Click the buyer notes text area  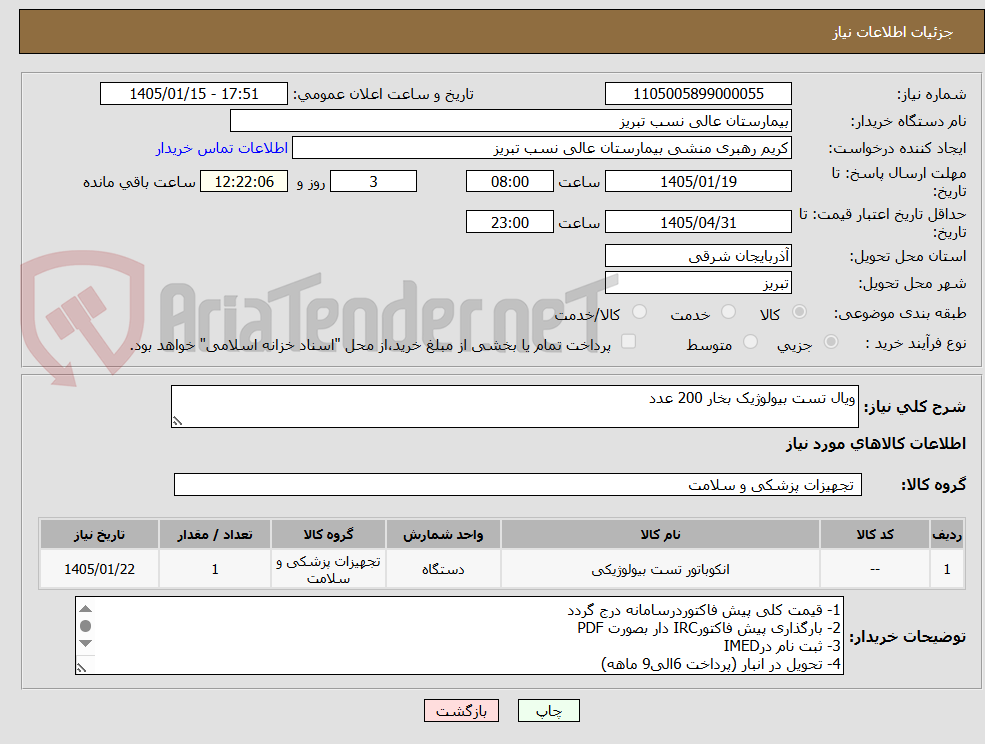coord(459,636)
